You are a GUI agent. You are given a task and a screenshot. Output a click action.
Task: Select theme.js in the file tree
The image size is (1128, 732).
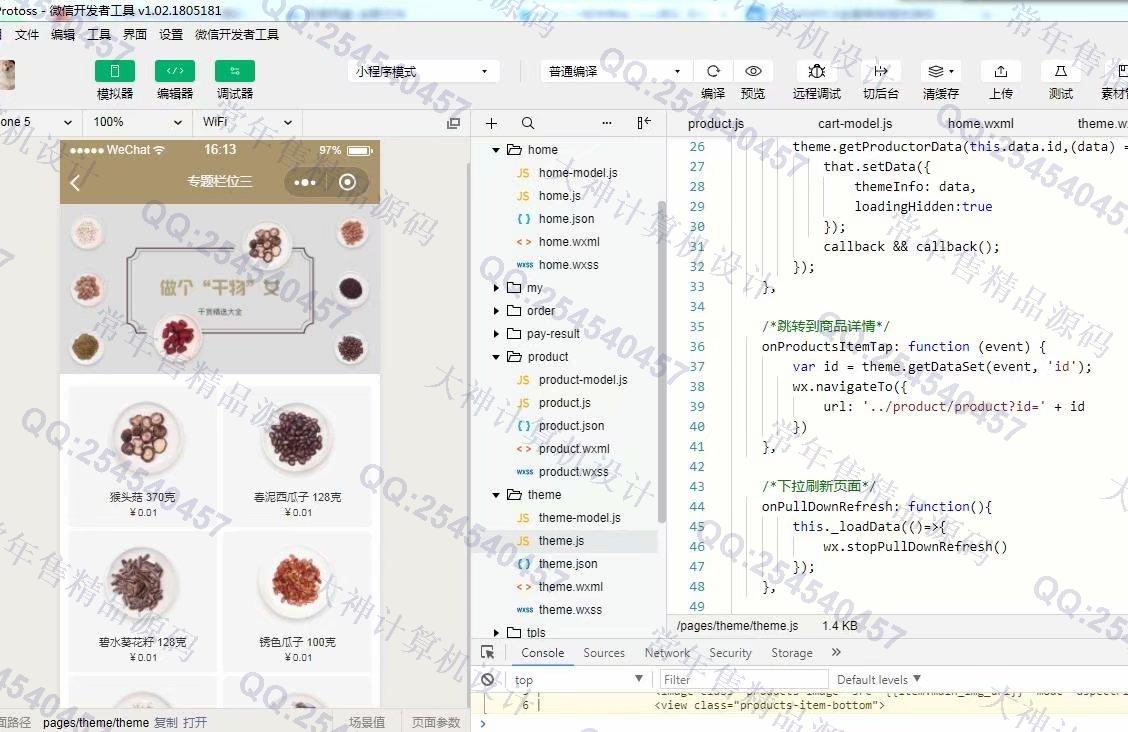pyautogui.click(x=561, y=541)
